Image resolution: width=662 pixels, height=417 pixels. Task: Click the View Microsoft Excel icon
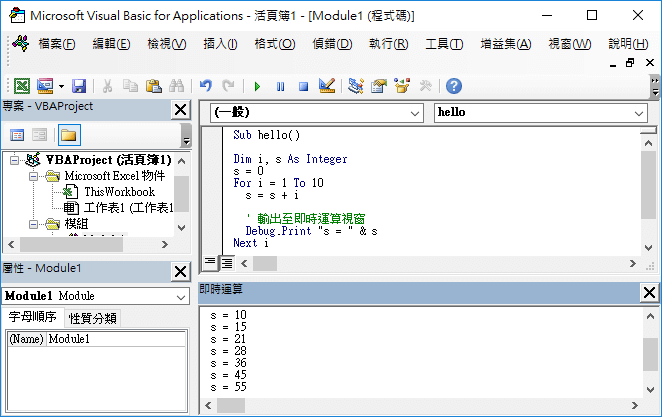pos(22,86)
